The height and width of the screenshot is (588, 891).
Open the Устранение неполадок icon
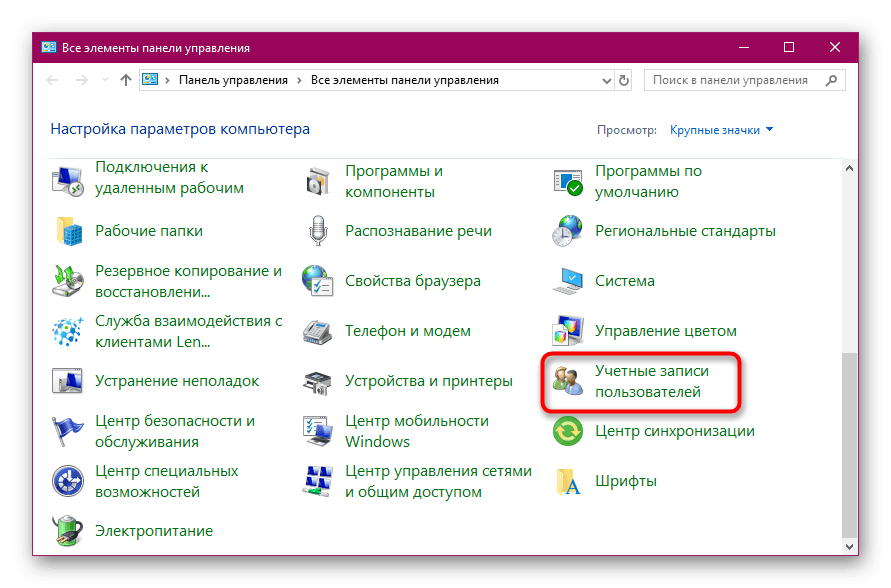[x=68, y=381]
